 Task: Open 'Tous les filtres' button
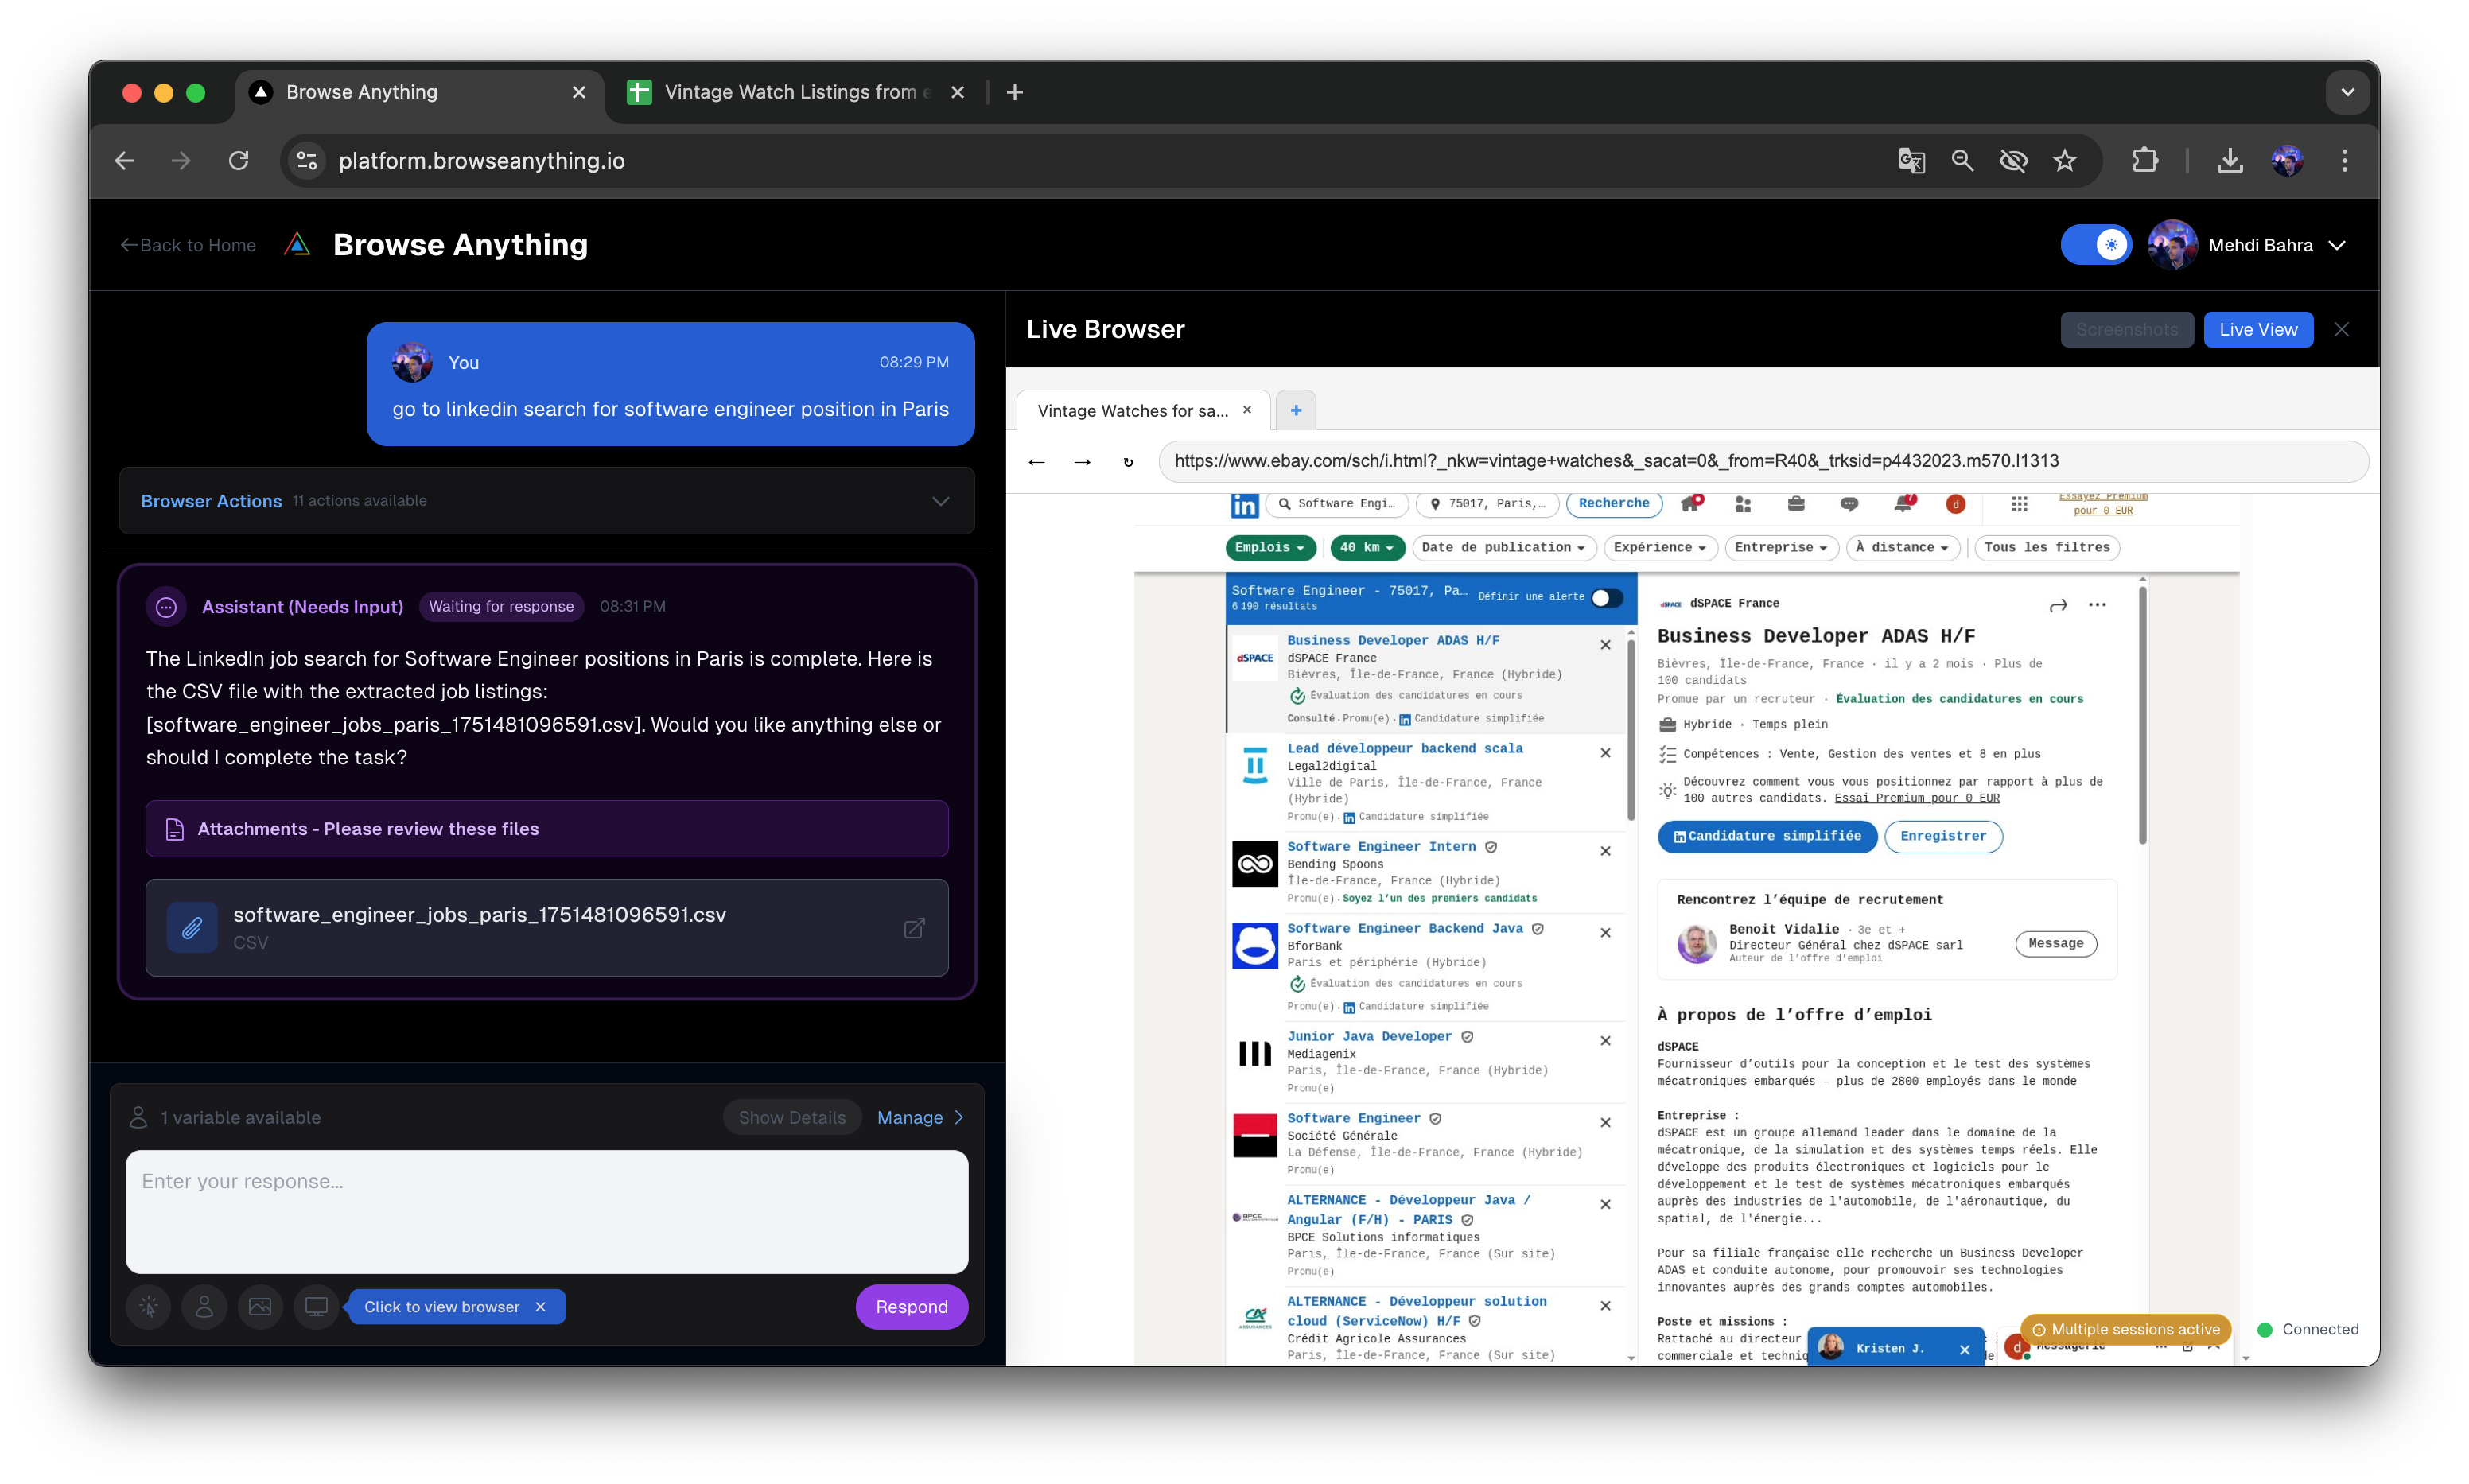click(2046, 547)
